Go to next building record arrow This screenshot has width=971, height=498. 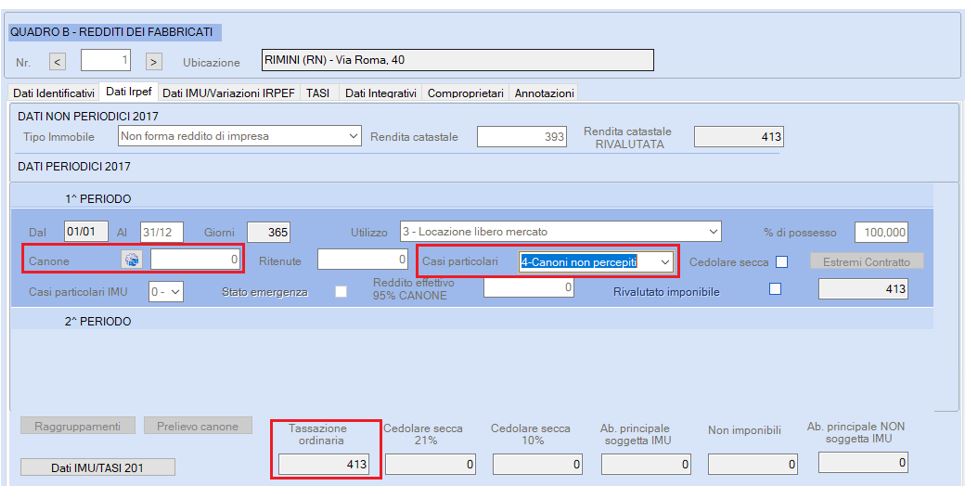pos(154,61)
